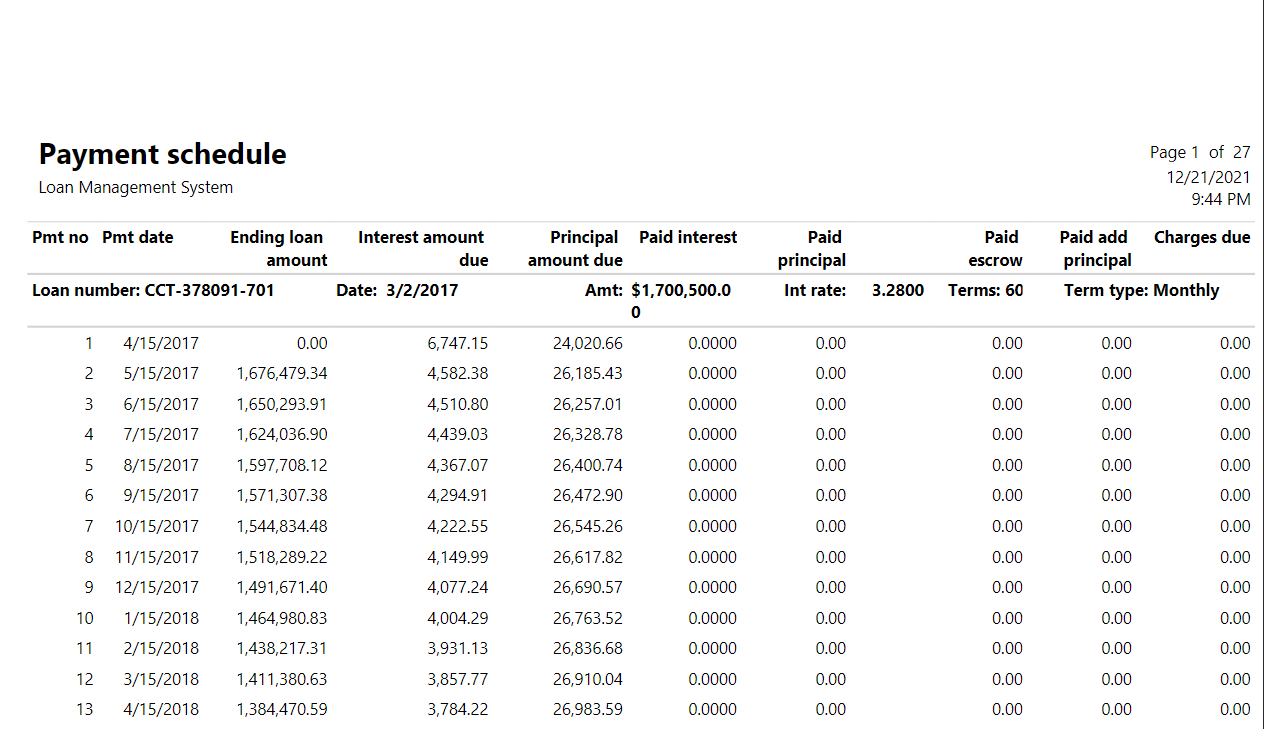
Task: Select the Paid principal column header
Action: 812,247
